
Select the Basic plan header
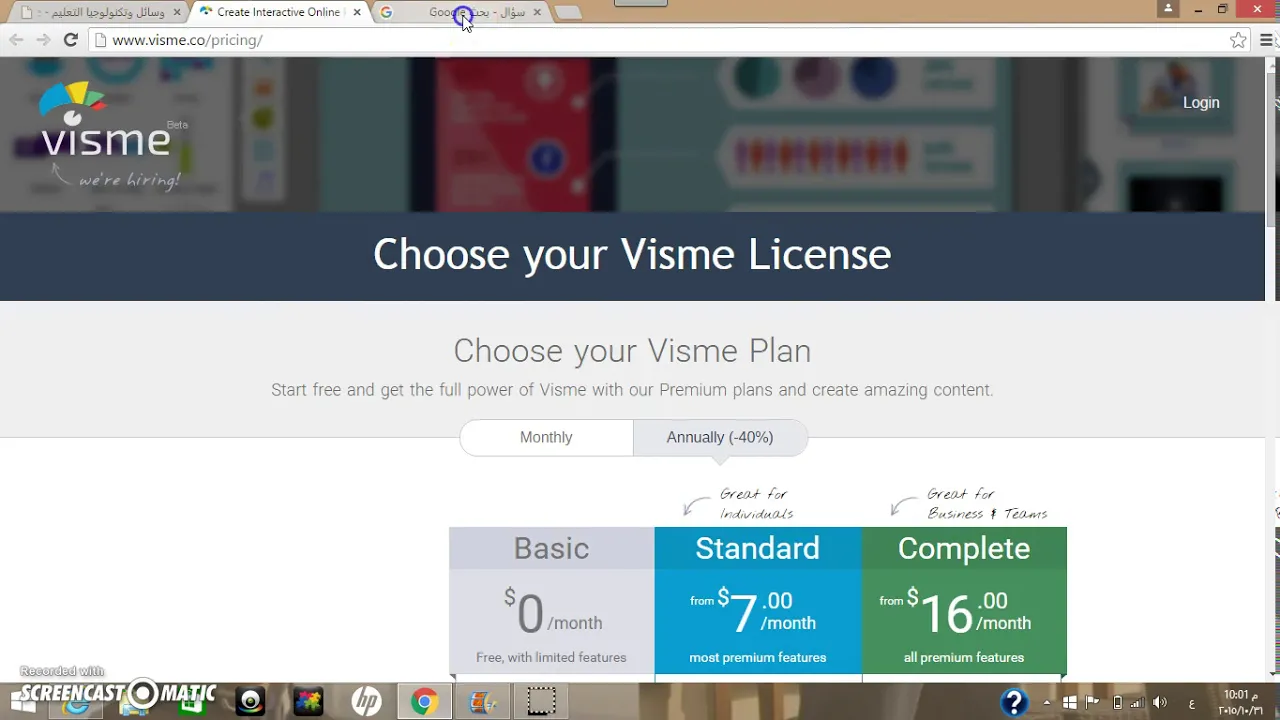[551, 548]
